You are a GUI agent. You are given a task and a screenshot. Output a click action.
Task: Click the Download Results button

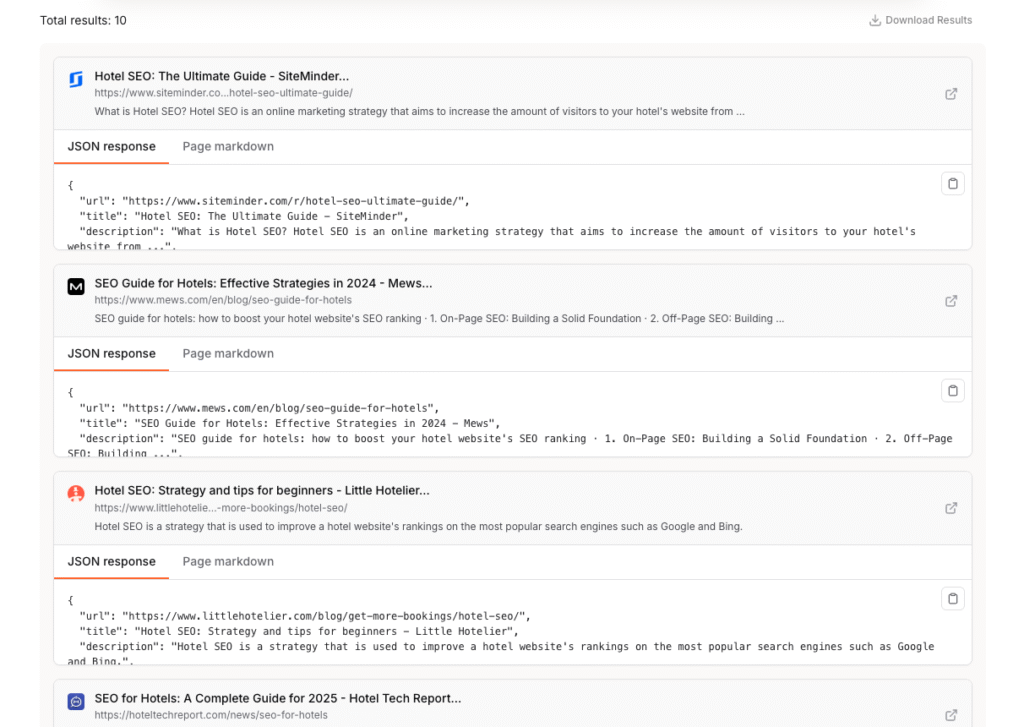[920, 20]
